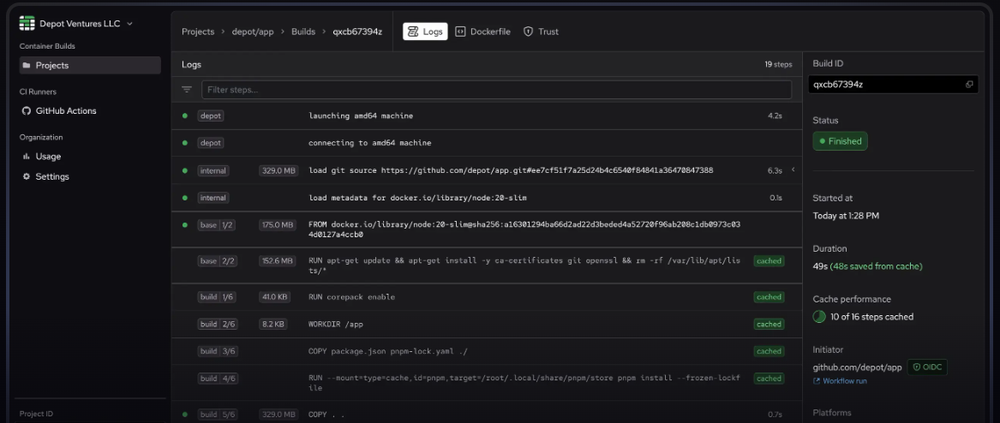
Task: Click the Projects folder icon
Action: [26, 65]
